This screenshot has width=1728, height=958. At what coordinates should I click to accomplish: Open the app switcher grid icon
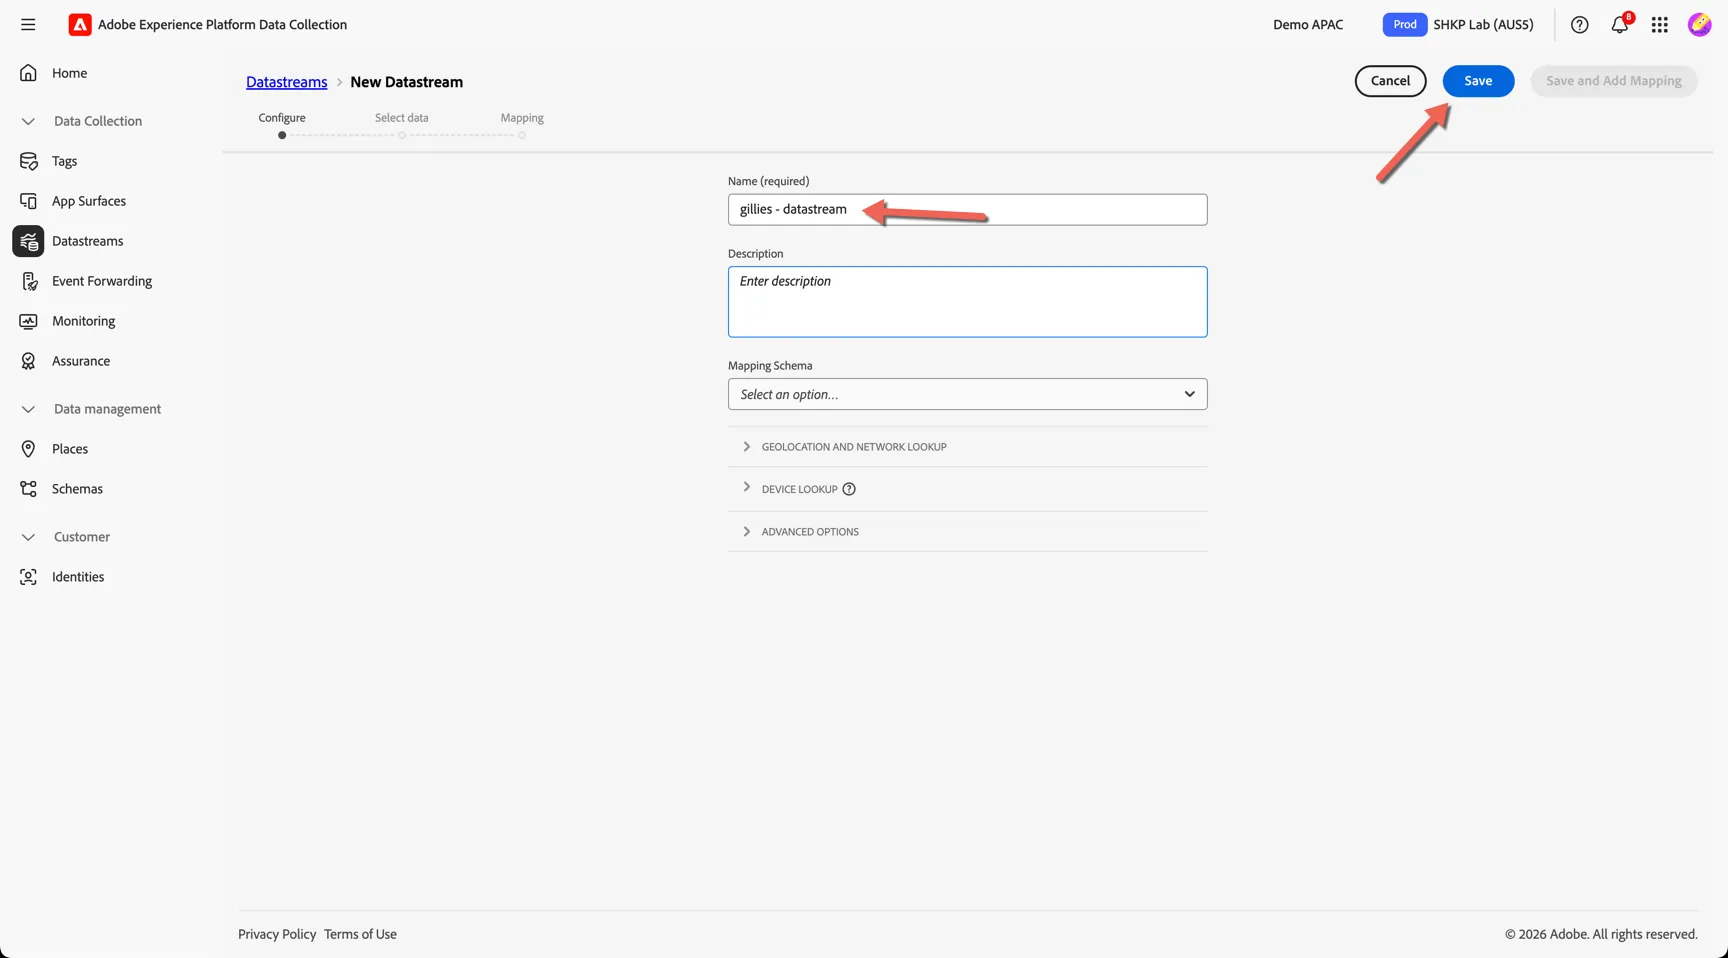(x=1659, y=25)
